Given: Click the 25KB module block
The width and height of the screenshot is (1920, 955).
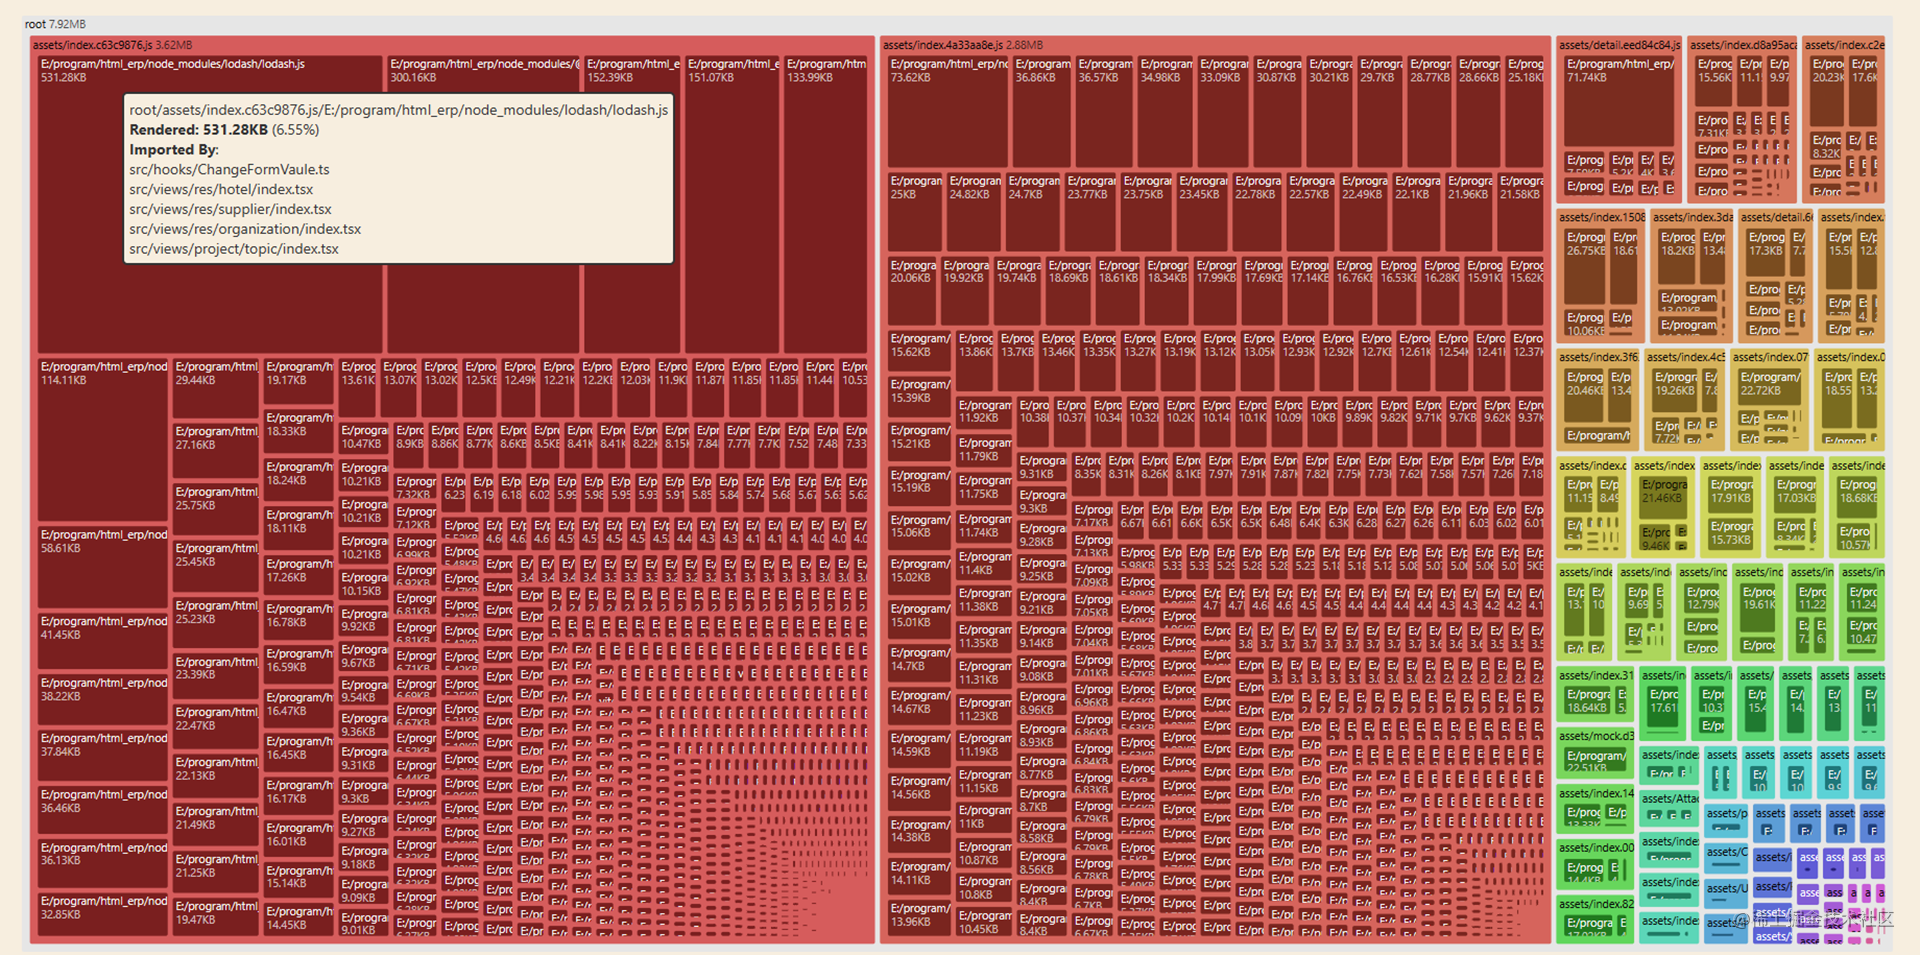Looking at the screenshot, I should [915, 212].
